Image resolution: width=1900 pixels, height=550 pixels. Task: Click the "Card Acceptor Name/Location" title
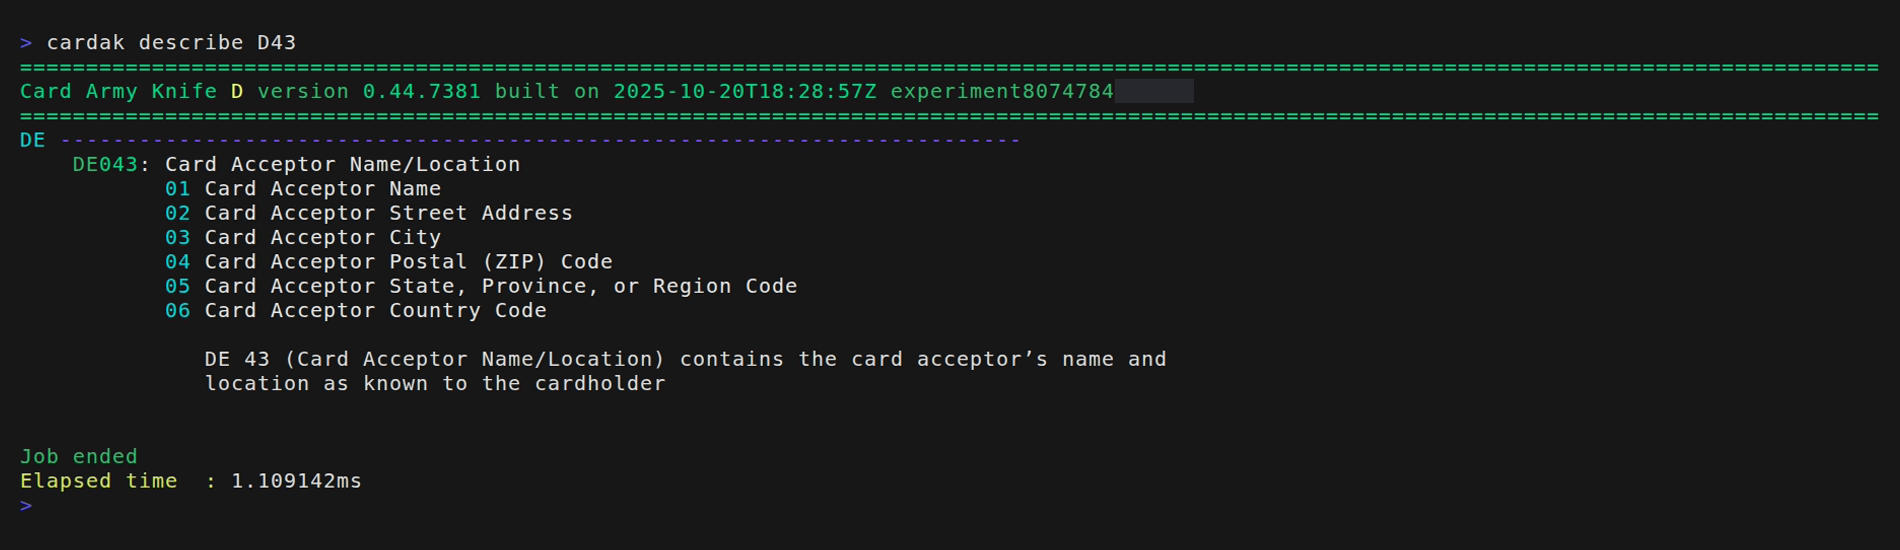tap(342, 165)
